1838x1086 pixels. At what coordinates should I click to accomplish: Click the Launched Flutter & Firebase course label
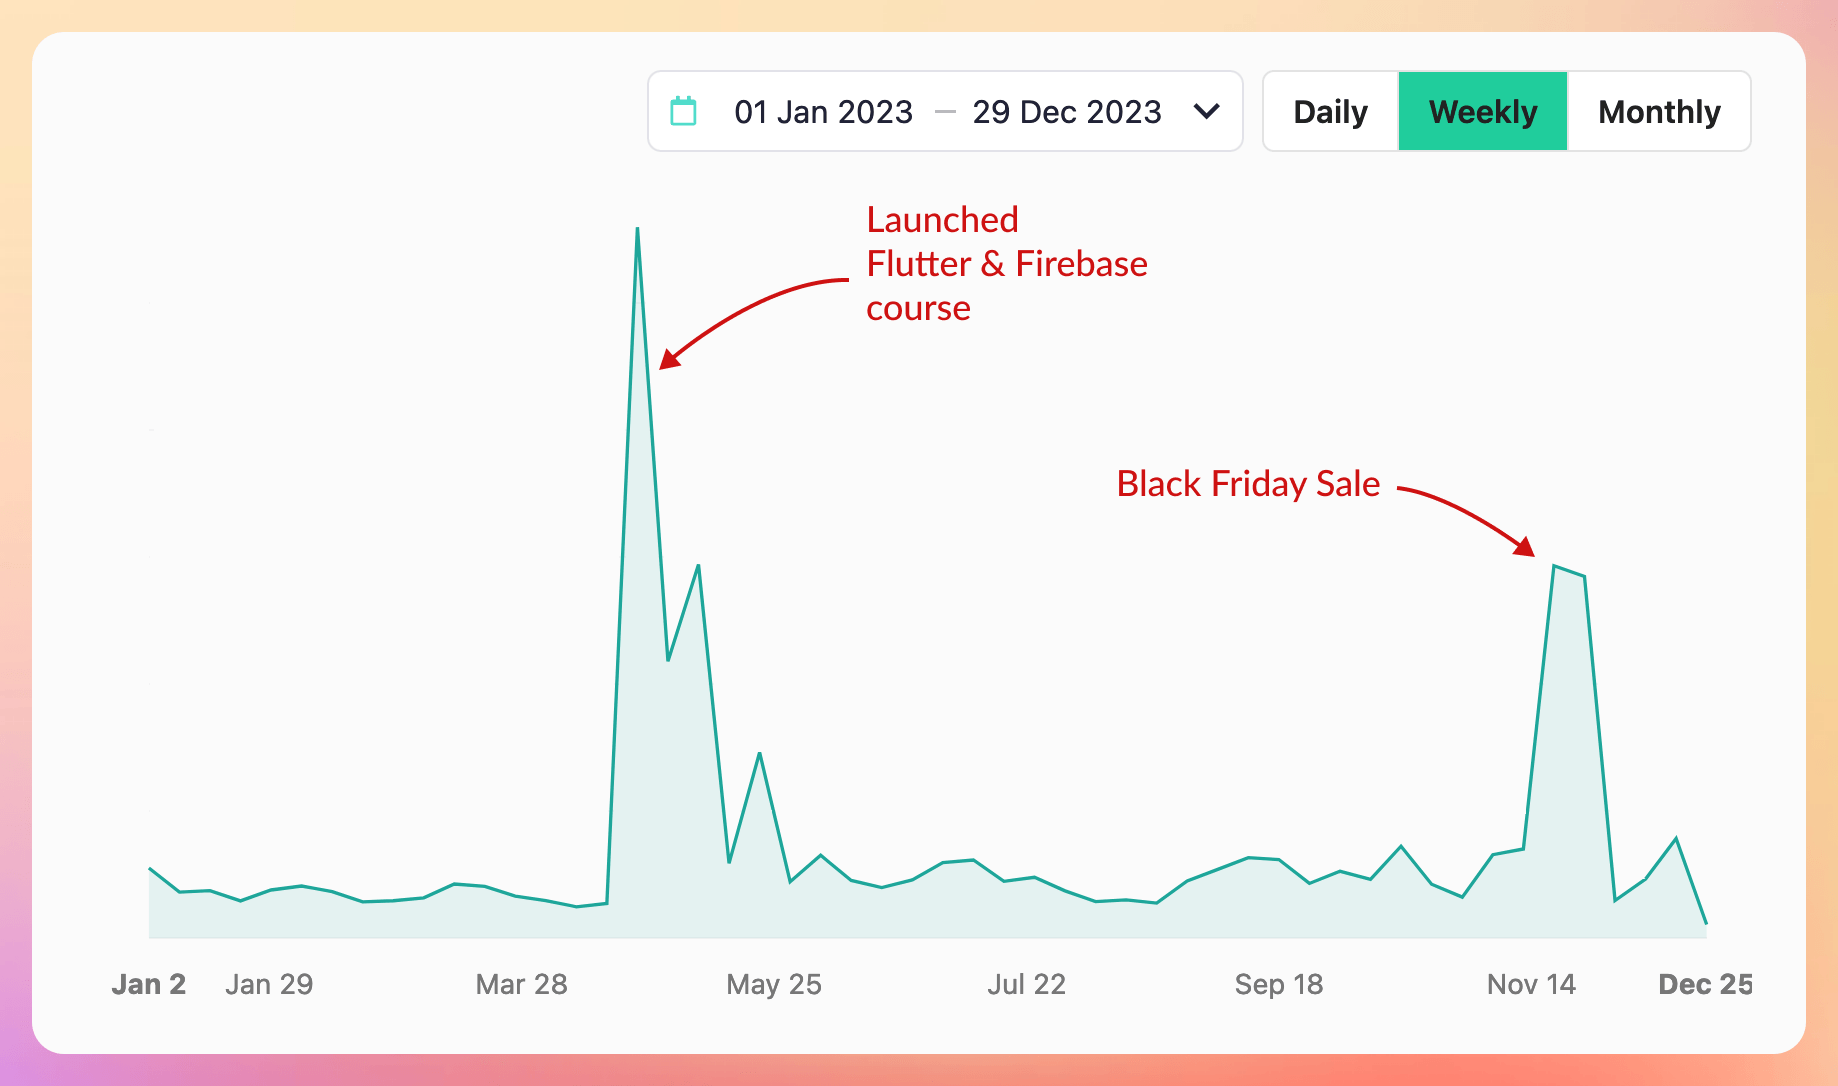pos(1005,263)
